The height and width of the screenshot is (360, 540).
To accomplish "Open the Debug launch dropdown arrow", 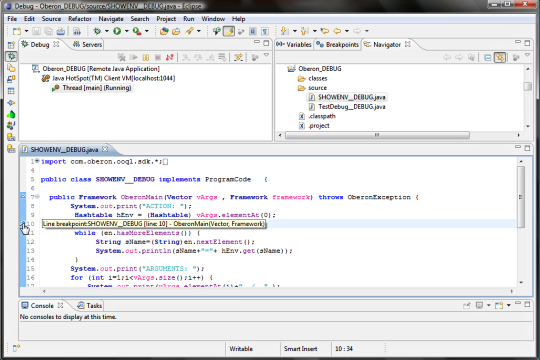I will coord(107,31).
